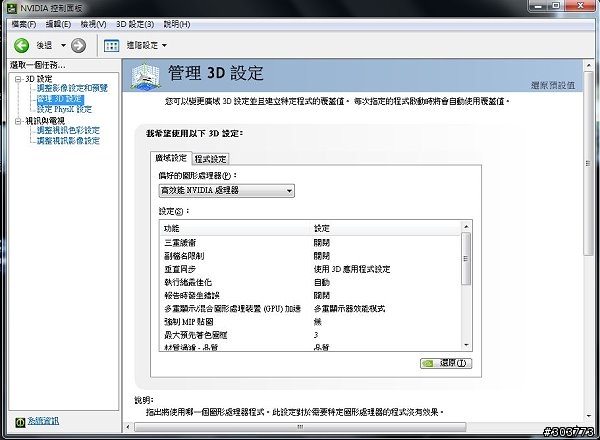Click the system information icon
600x440 pixels.
click(20, 422)
